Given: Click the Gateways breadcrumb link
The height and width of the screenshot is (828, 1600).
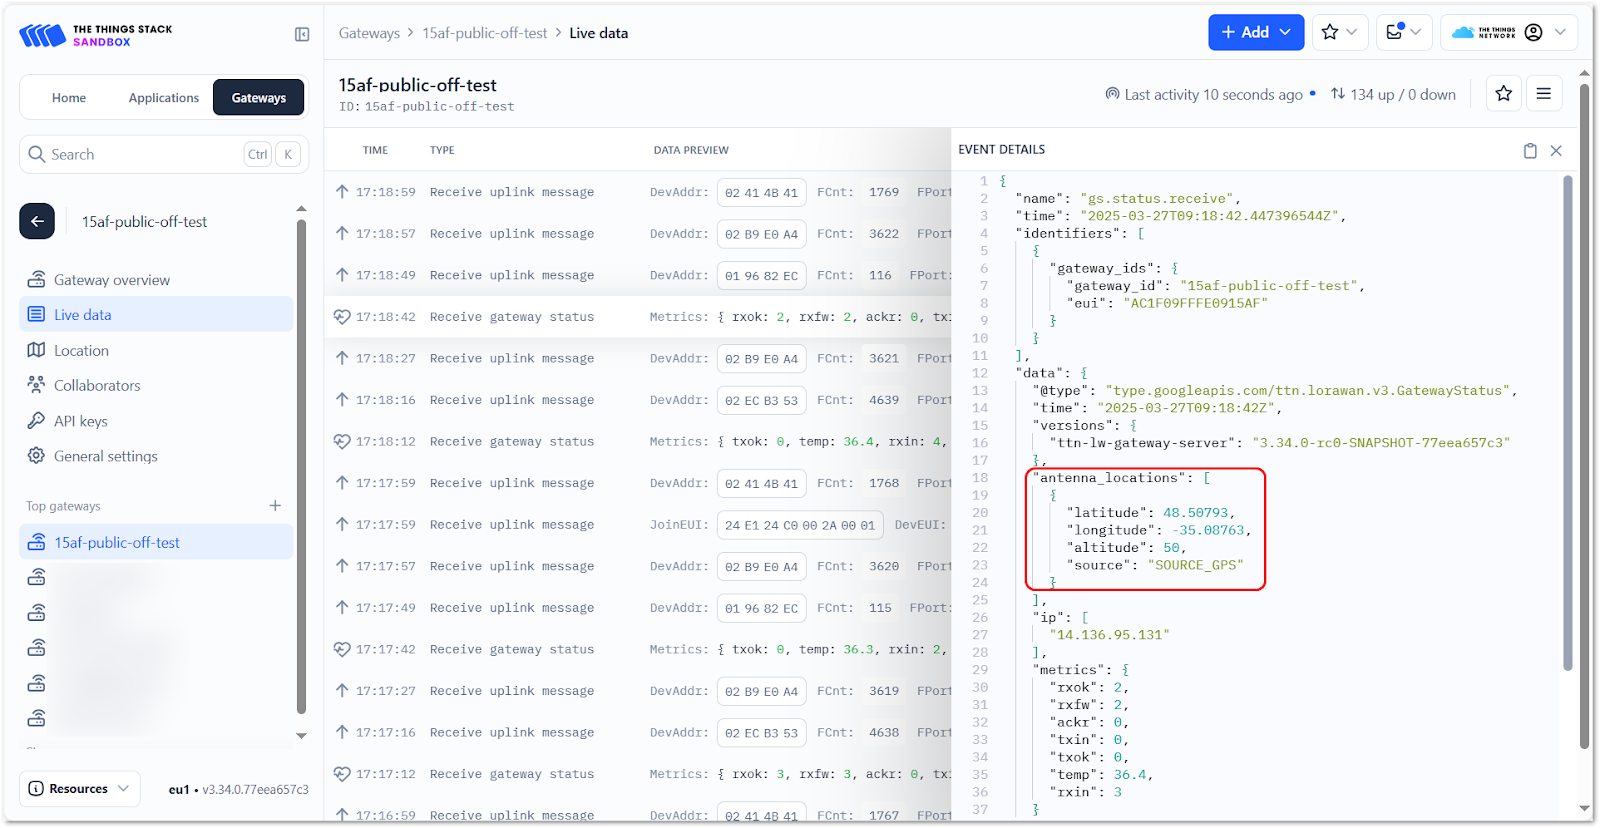Looking at the screenshot, I should point(369,33).
